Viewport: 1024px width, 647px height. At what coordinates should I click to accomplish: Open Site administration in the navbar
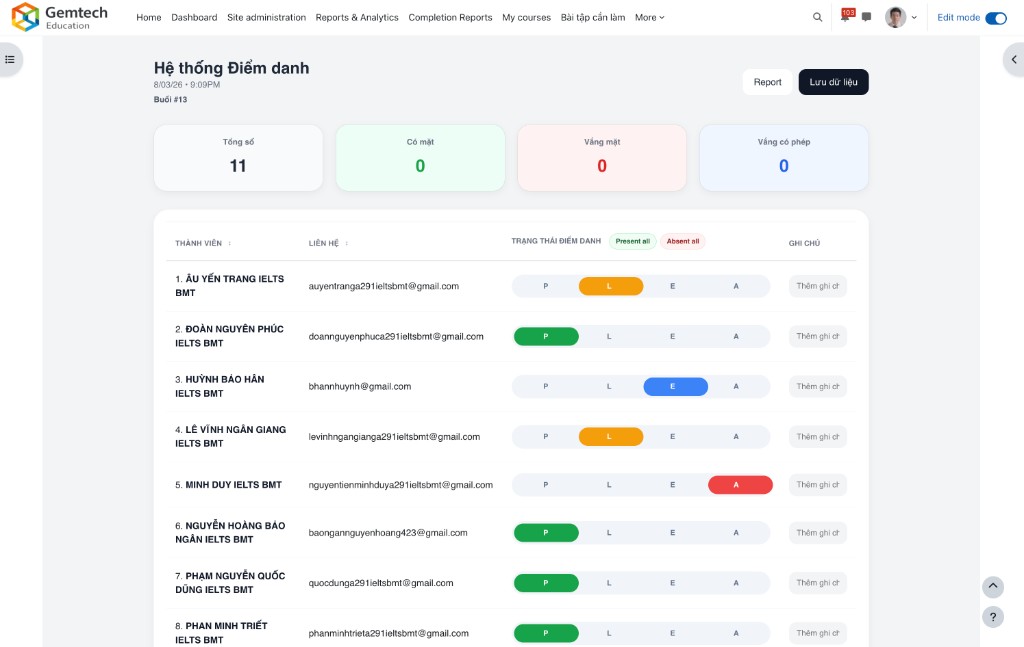click(267, 17)
